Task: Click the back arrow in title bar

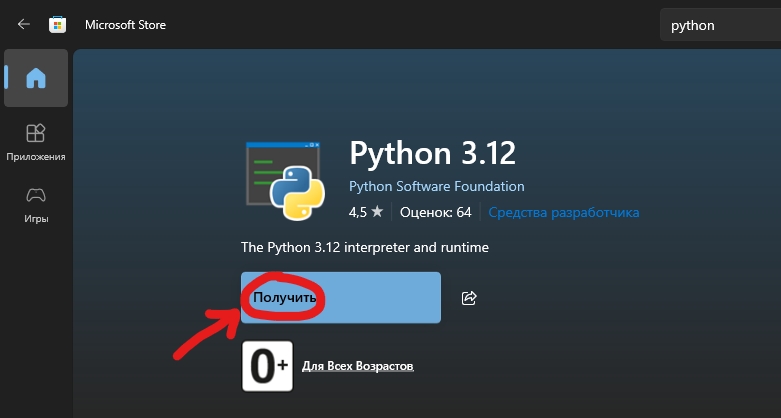Action: click(x=24, y=25)
